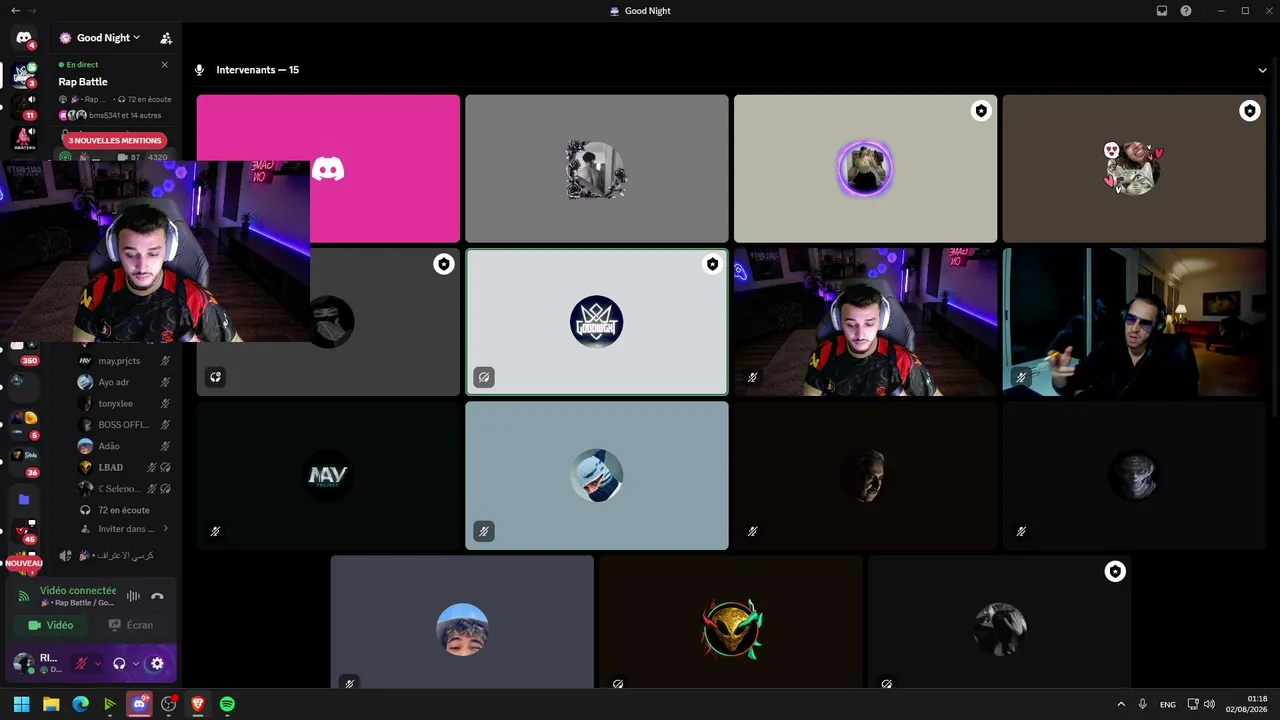Select the man with sunglasses video tile
Image resolution: width=1280 pixels, height=720 pixels.
1134,322
